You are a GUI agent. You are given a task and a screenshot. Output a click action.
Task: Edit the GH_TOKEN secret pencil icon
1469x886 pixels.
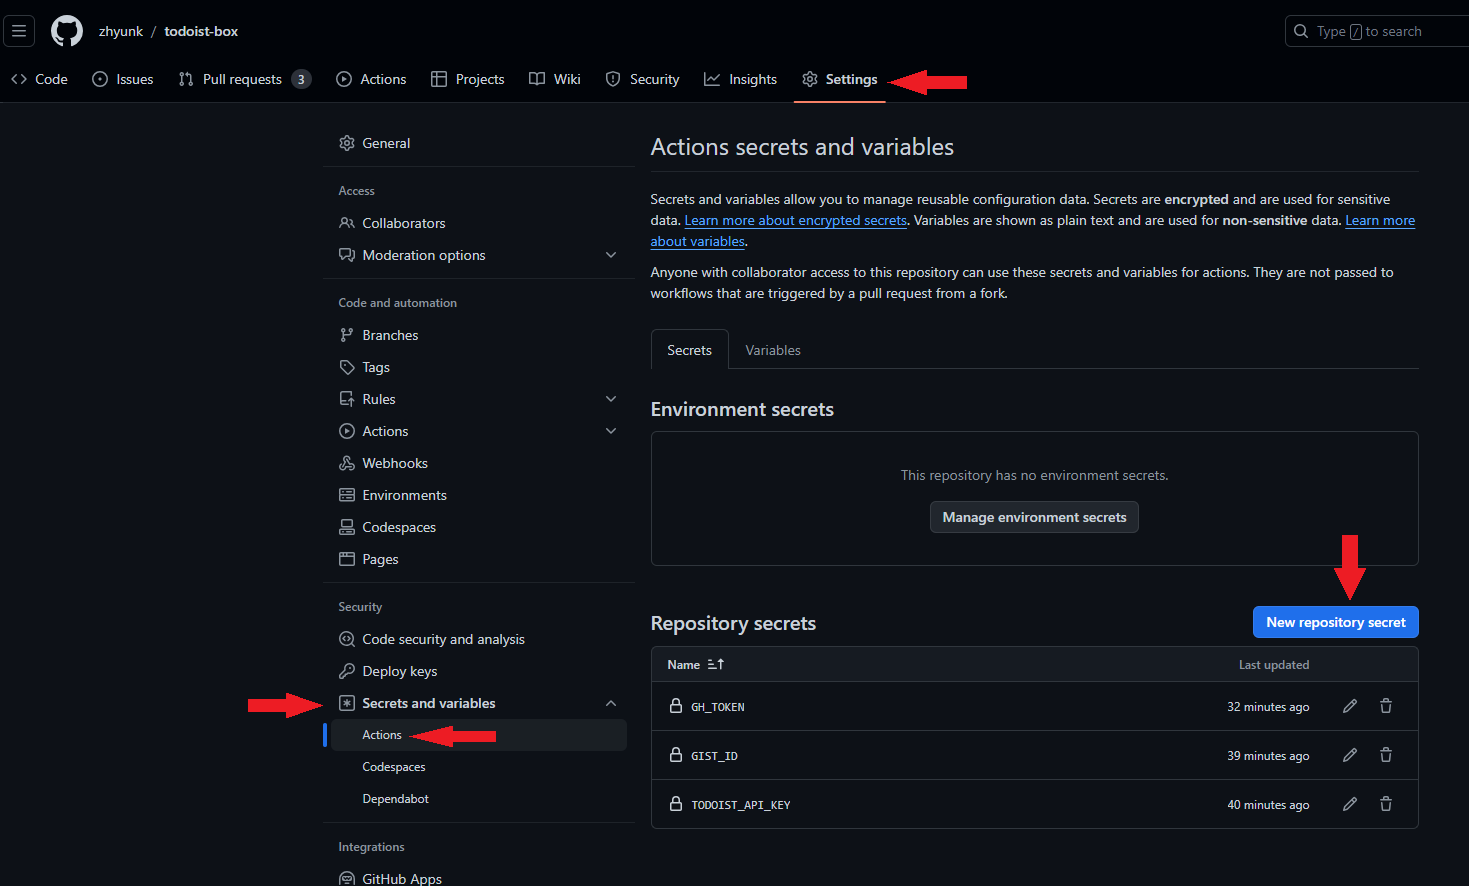point(1350,706)
